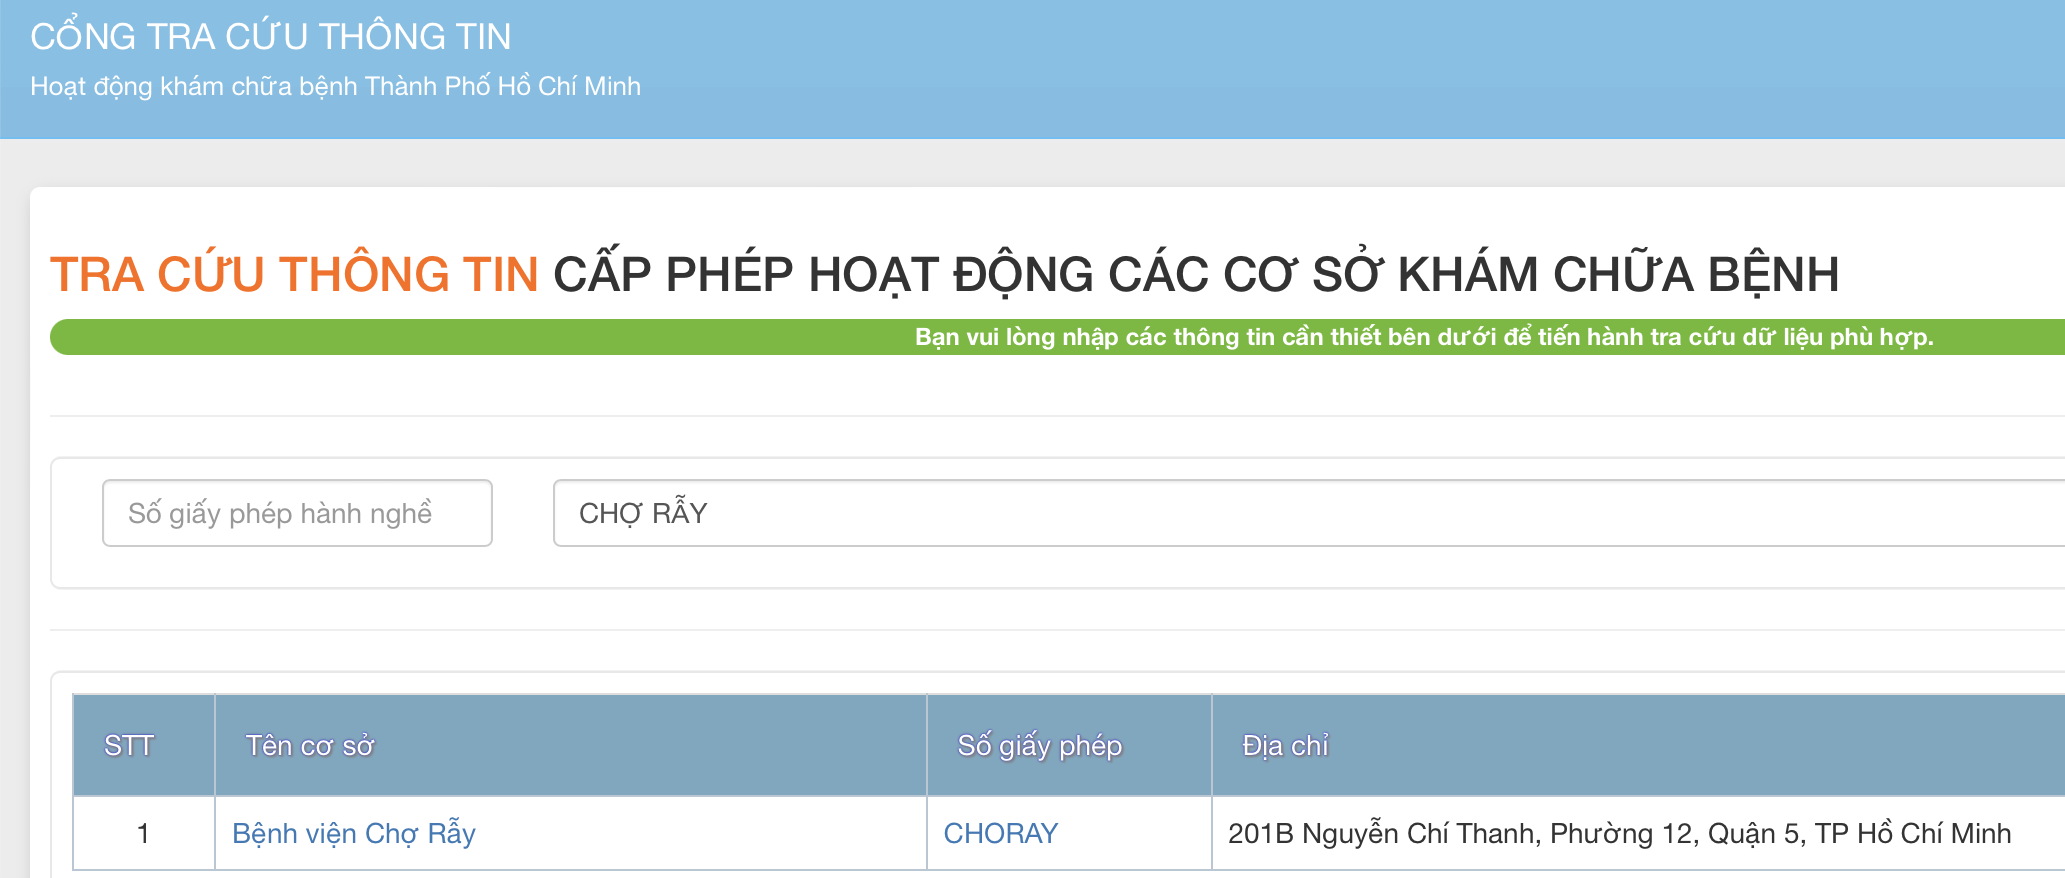
Task: Click the CỔNG TRA CỨU THÔNG TIN site title
Action: 270,37
